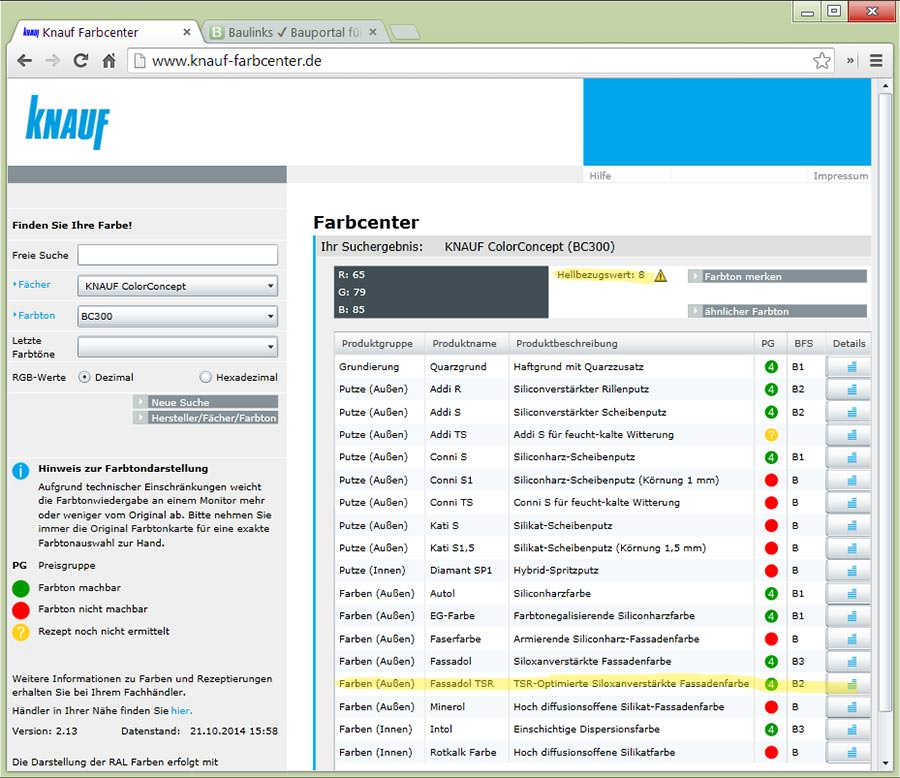Click the blue info icon beside Hinweis
The width and height of the screenshot is (900, 778).
[21, 471]
